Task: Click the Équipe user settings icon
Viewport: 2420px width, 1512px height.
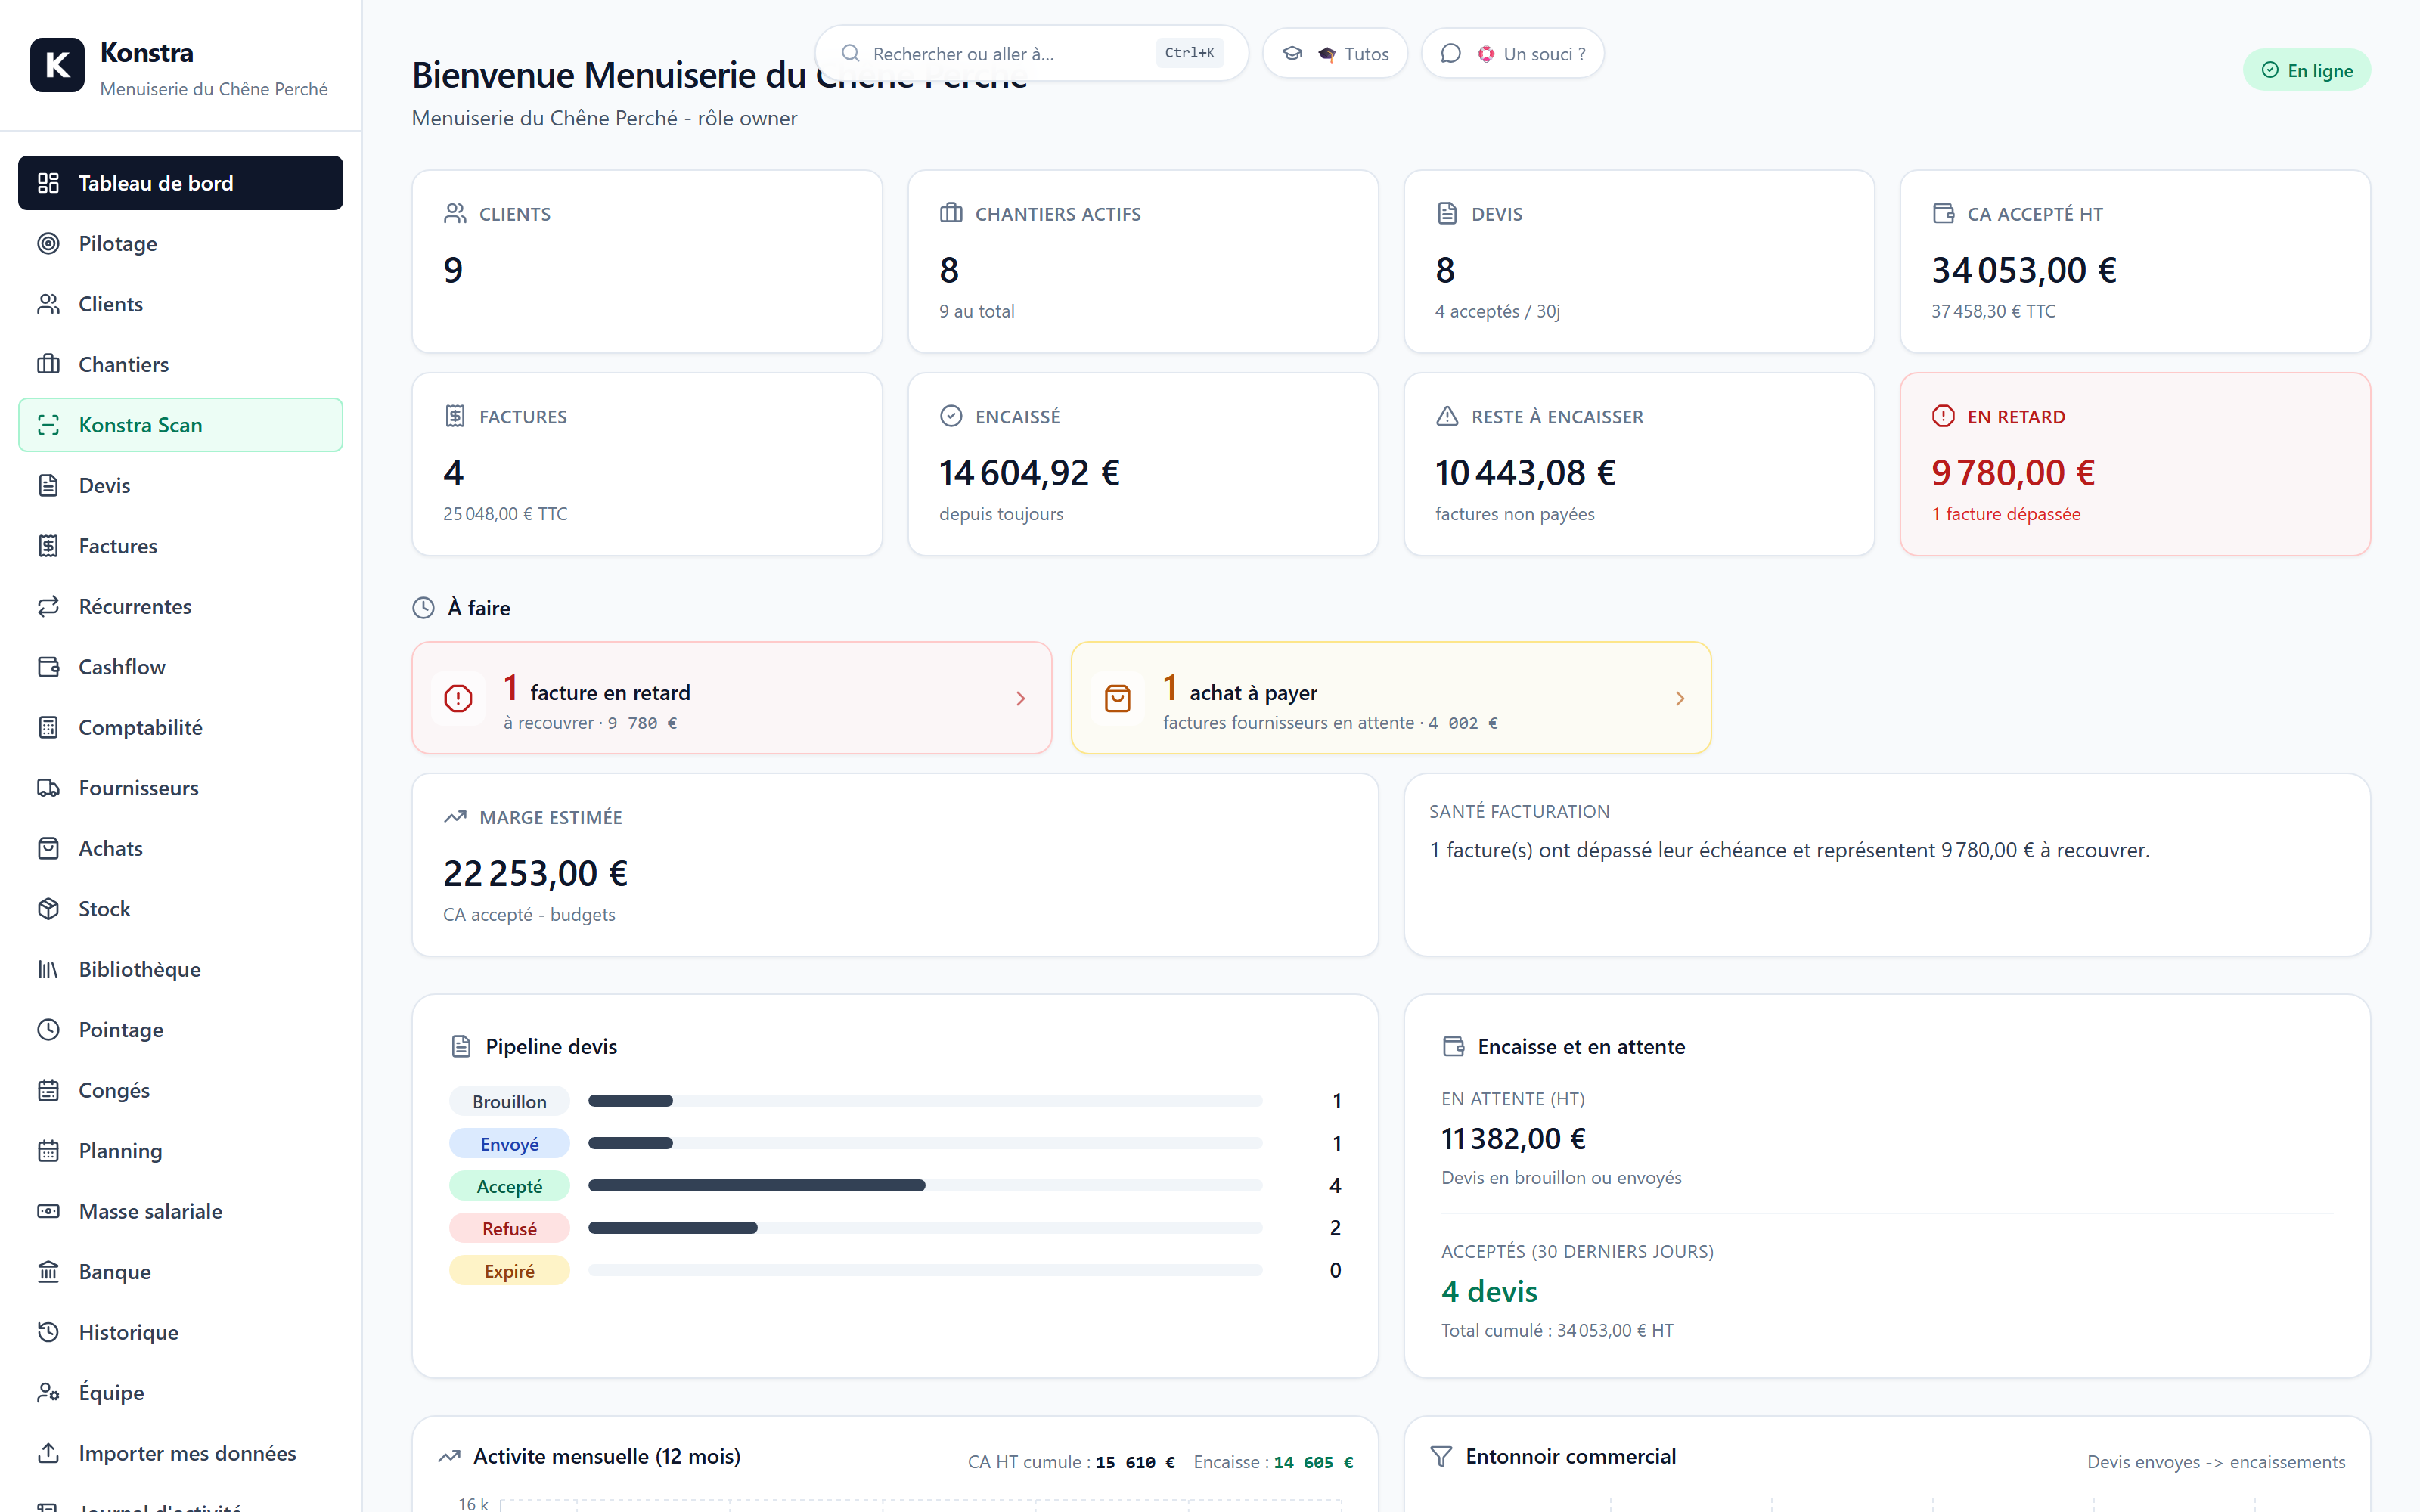Action: click(48, 1393)
